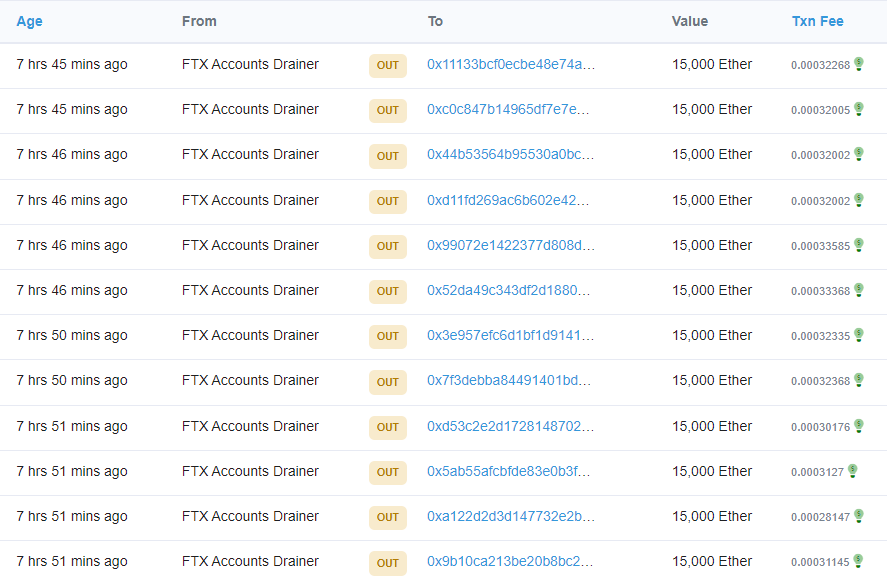Click lightbulb icon beside fee 0.00031145
This screenshot has width=887, height=580.
coord(858,561)
